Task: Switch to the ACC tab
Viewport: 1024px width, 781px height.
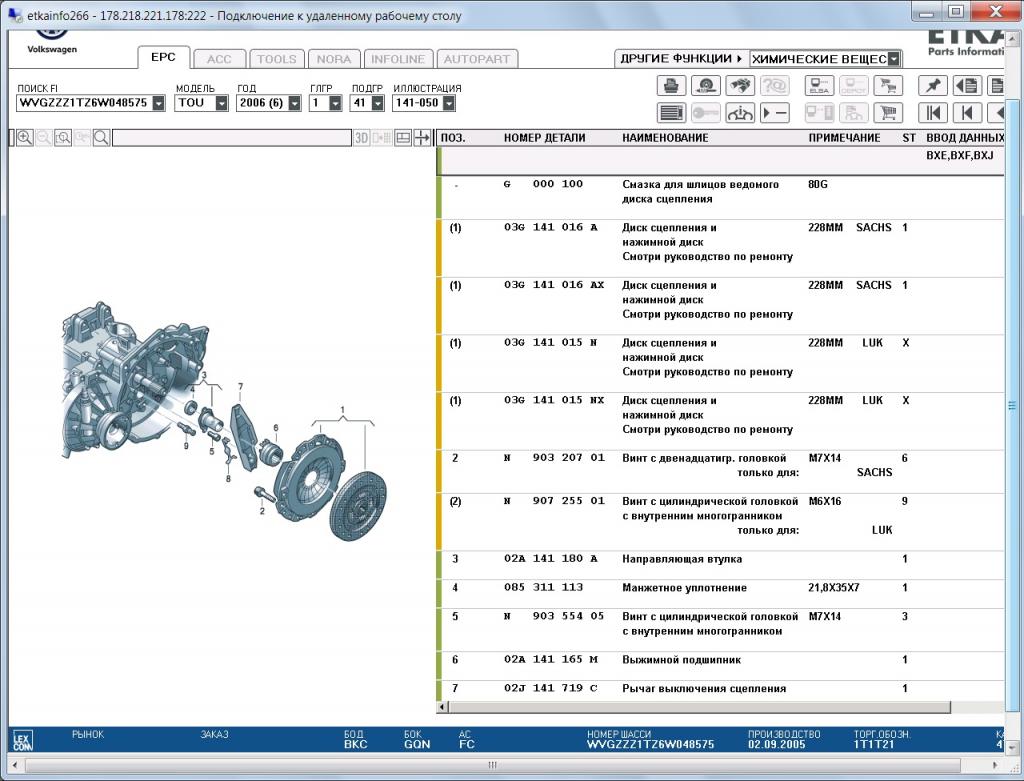Action: click(x=219, y=59)
